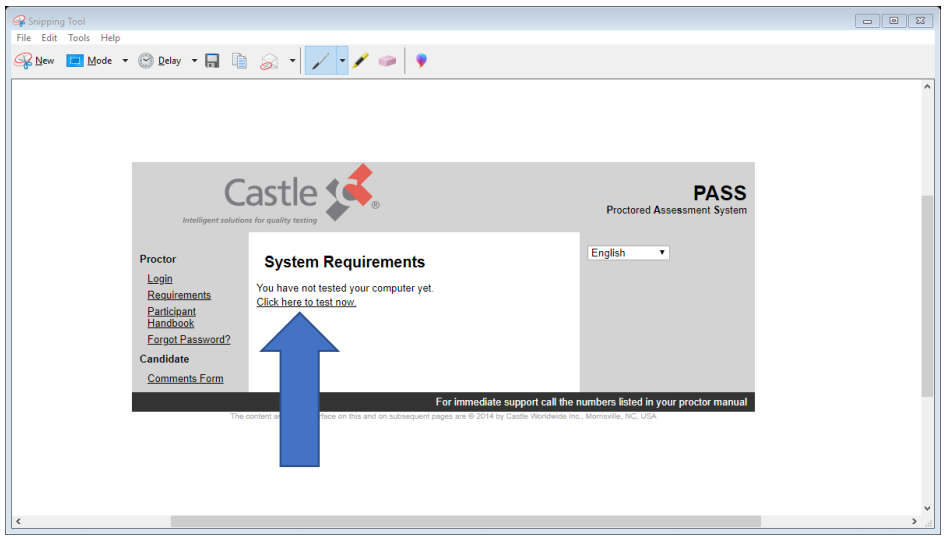Save the snip with floppy disk icon
Image resolution: width=945 pixels, height=537 pixels.
pyautogui.click(x=212, y=61)
